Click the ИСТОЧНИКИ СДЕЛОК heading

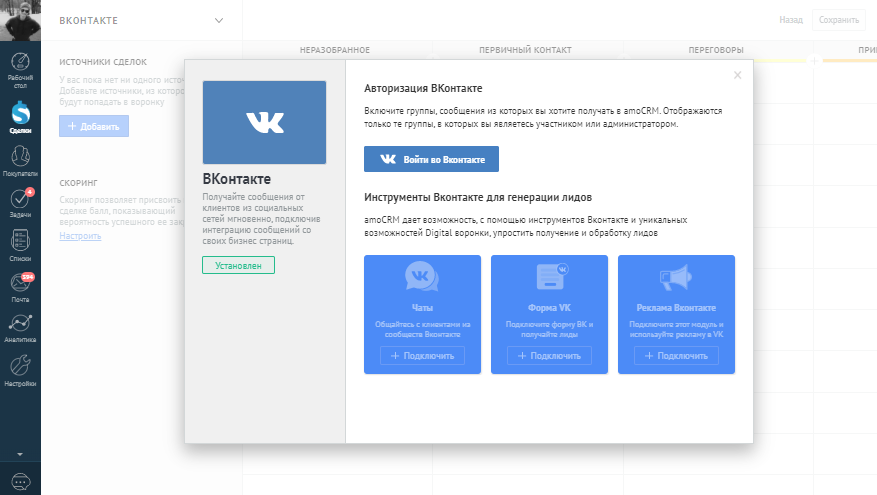pos(103,62)
